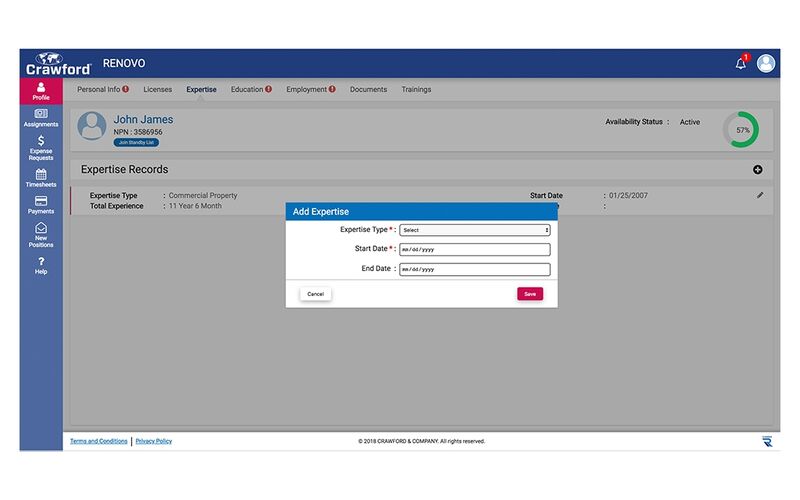Cancel the Add Expertise dialog
The image size is (800, 500).
click(x=315, y=294)
